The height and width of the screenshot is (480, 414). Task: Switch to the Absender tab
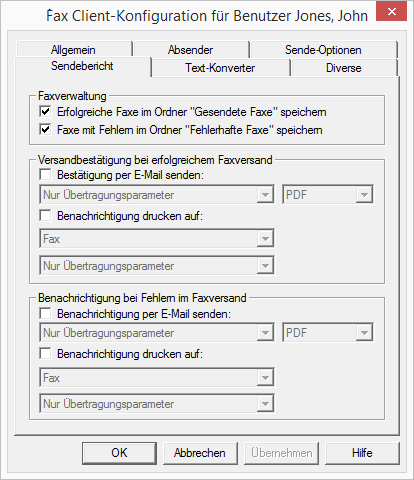click(191, 50)
